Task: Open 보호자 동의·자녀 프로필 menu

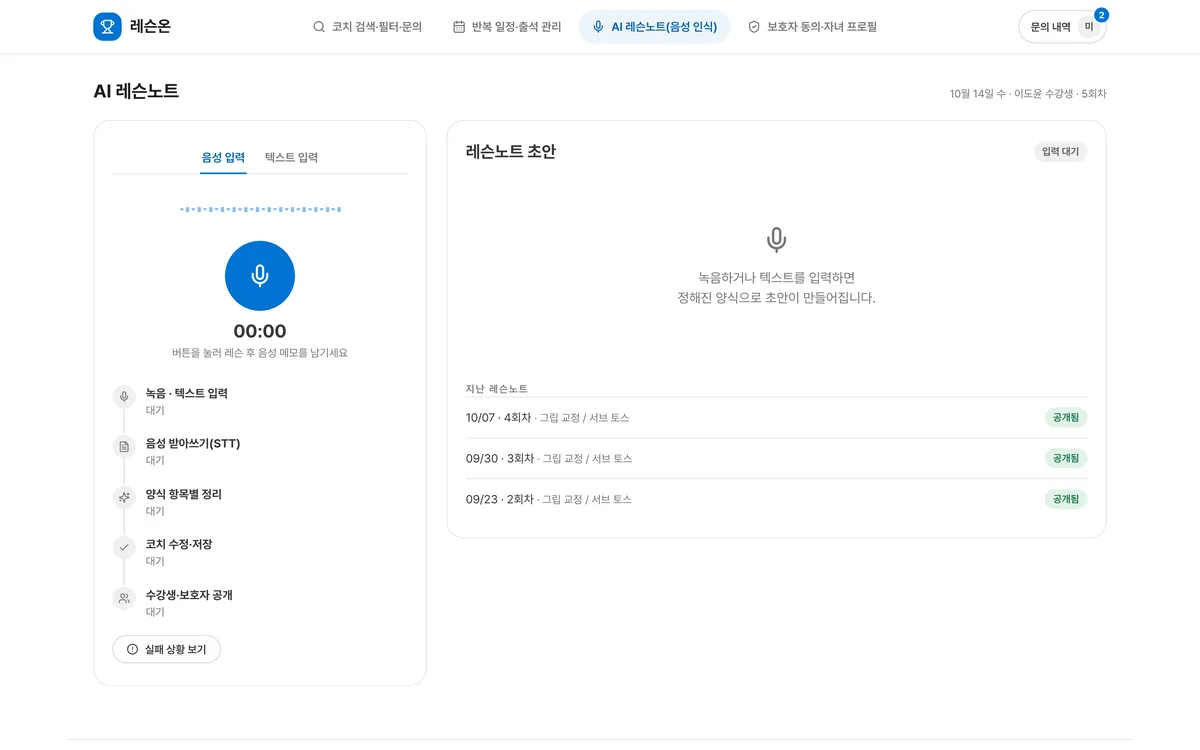Action: 812,27
